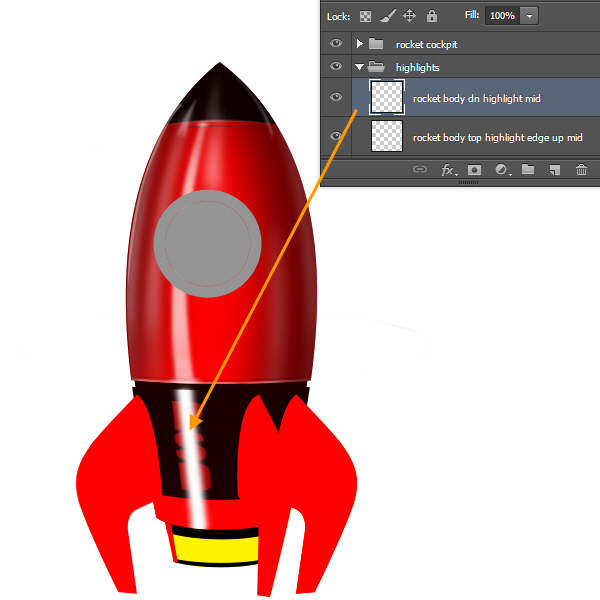The width and height of the screenshot is (600, 600).
Task: Add a layer mask using mask icon
Action: tap(474, 170)
